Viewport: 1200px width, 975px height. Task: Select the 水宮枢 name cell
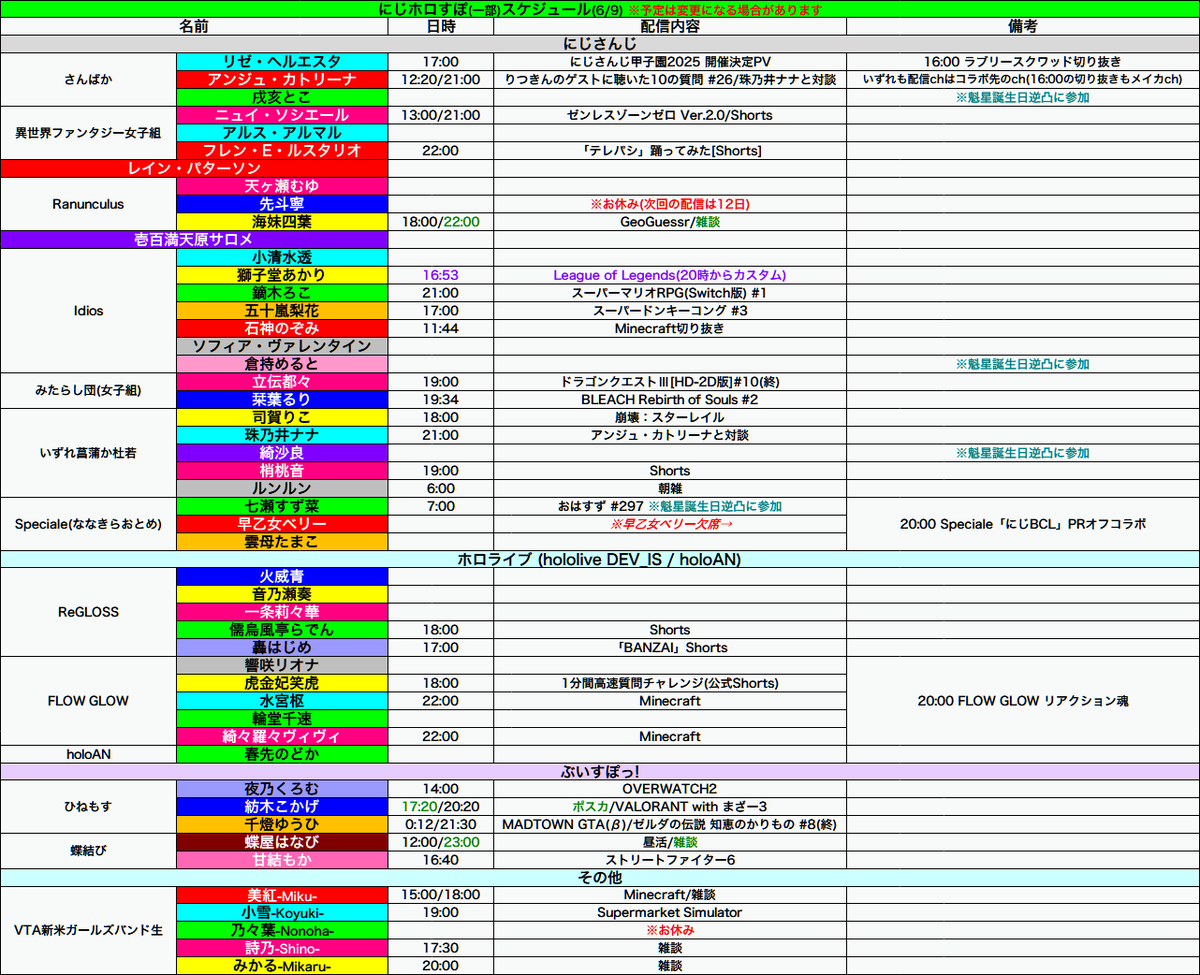pyautogui.click(x=282, y=701)
